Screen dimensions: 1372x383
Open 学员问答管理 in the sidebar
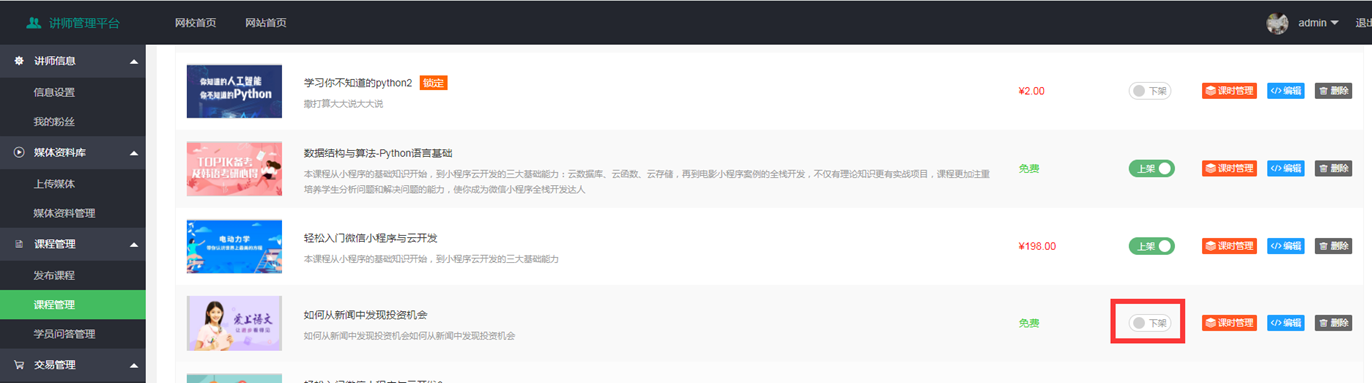coord(65,334)
